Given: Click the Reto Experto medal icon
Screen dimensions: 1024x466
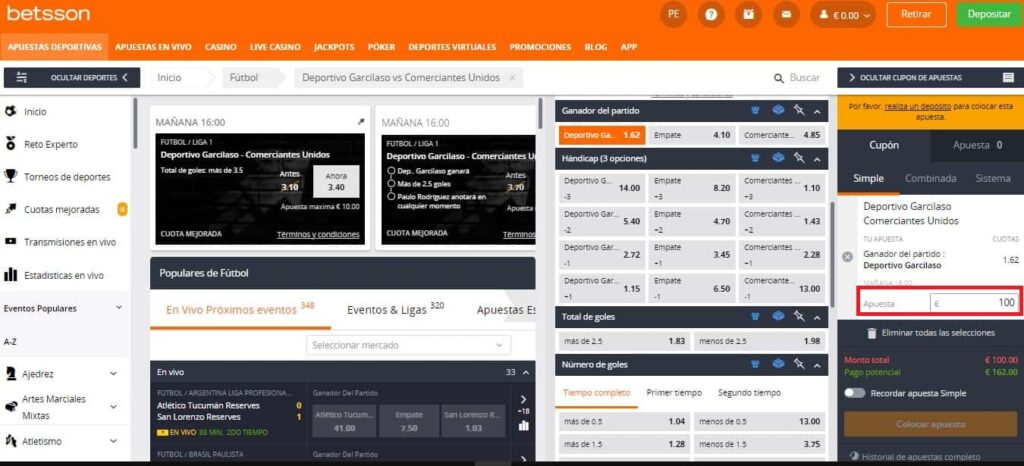Looking at the screenshot, I should (10, 144).
